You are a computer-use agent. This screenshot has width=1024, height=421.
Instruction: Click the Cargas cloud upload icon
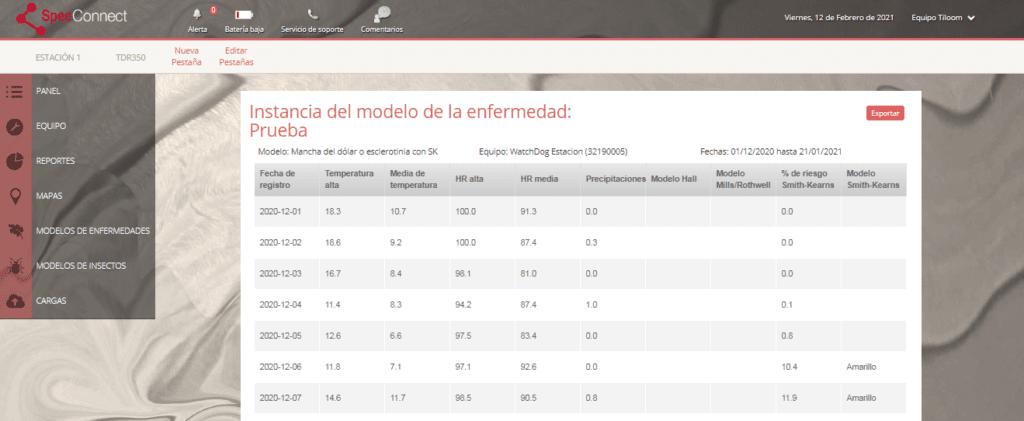[x=14, y=301]
